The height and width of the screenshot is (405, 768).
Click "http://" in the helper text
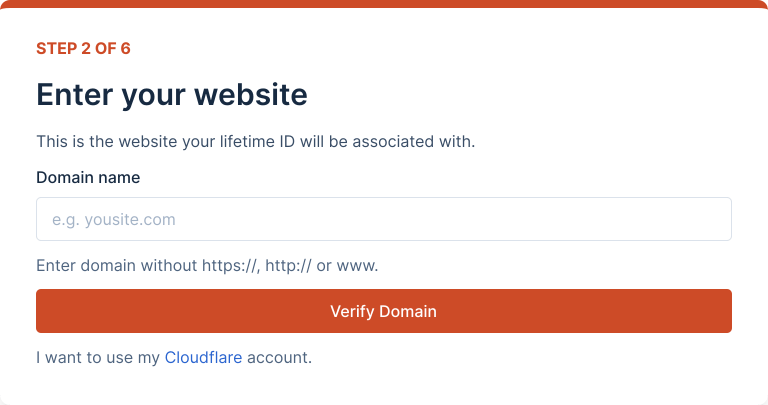coord(289,266)
